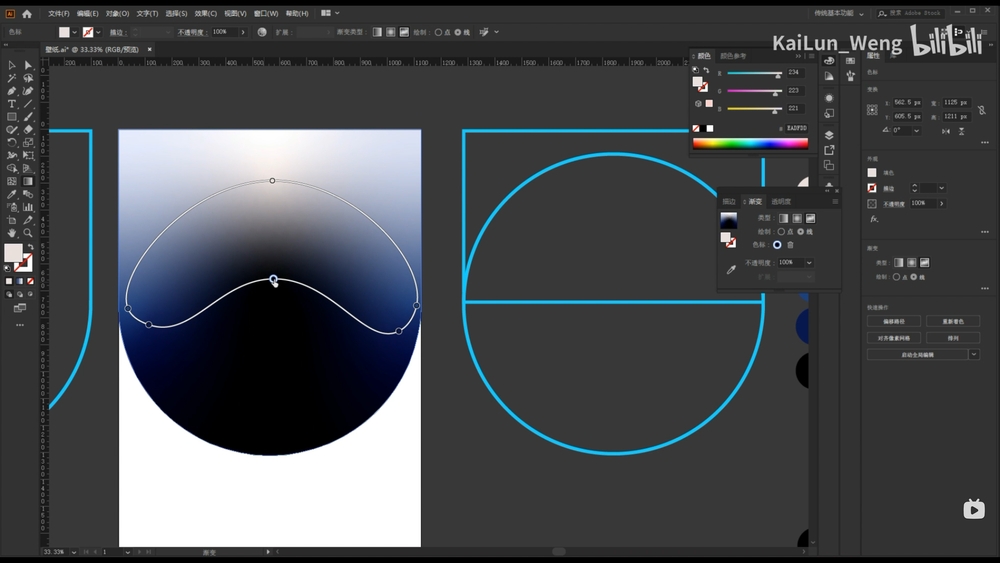
Task: Open the 对象(O) menu
Action: 117,13
